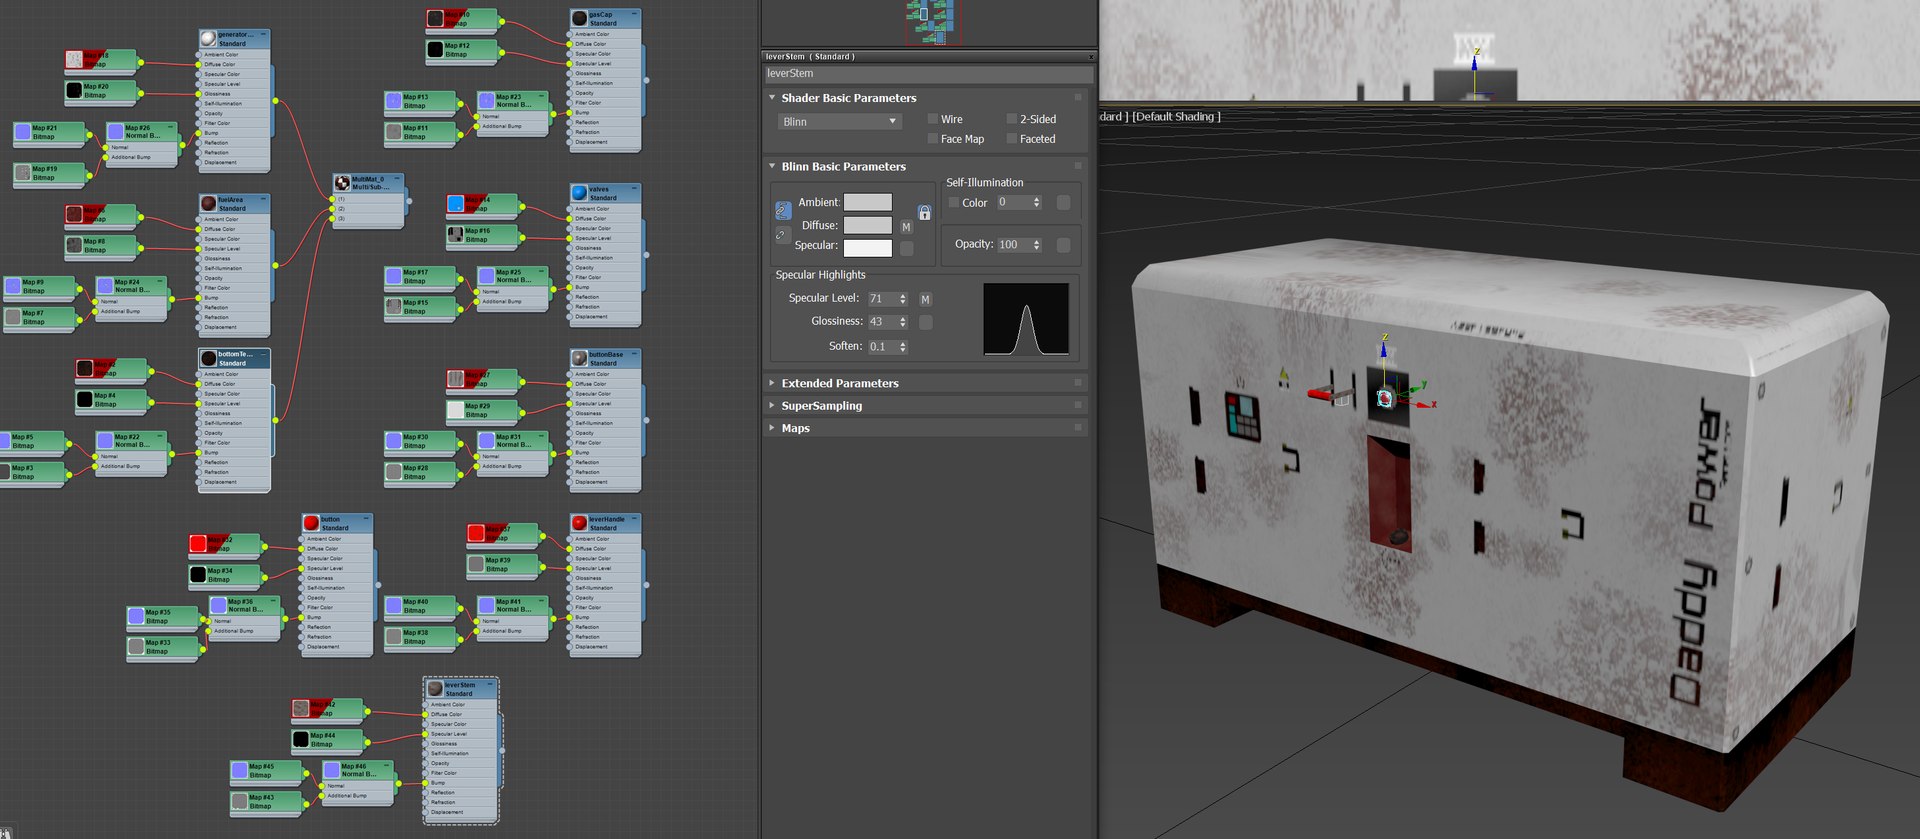
Task: Click the Soften spinner arrows
Action: click(903, 347)
